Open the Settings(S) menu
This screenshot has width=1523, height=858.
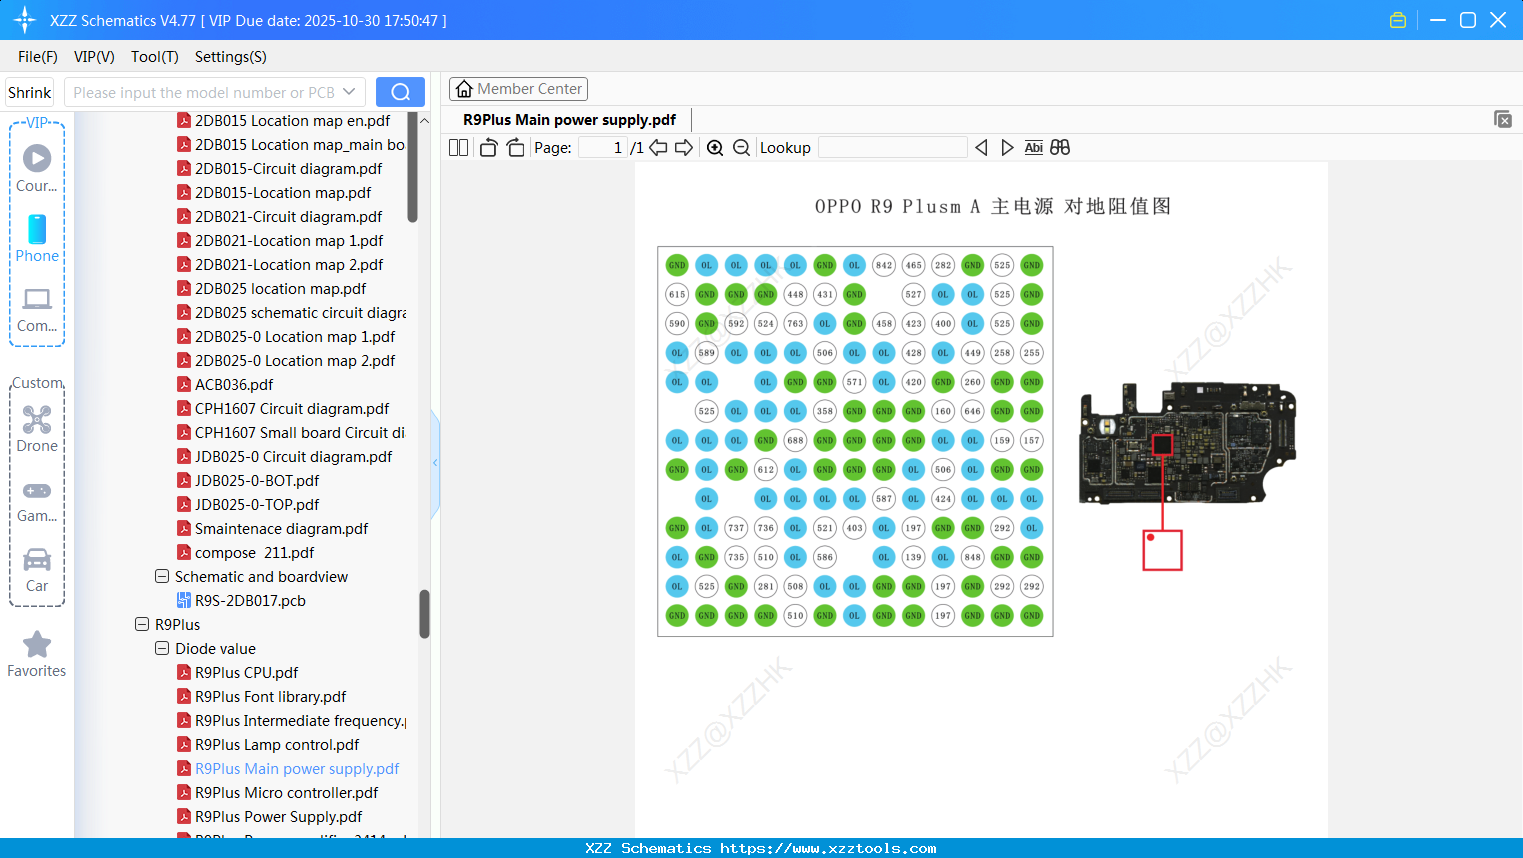[x=231, y=57]
